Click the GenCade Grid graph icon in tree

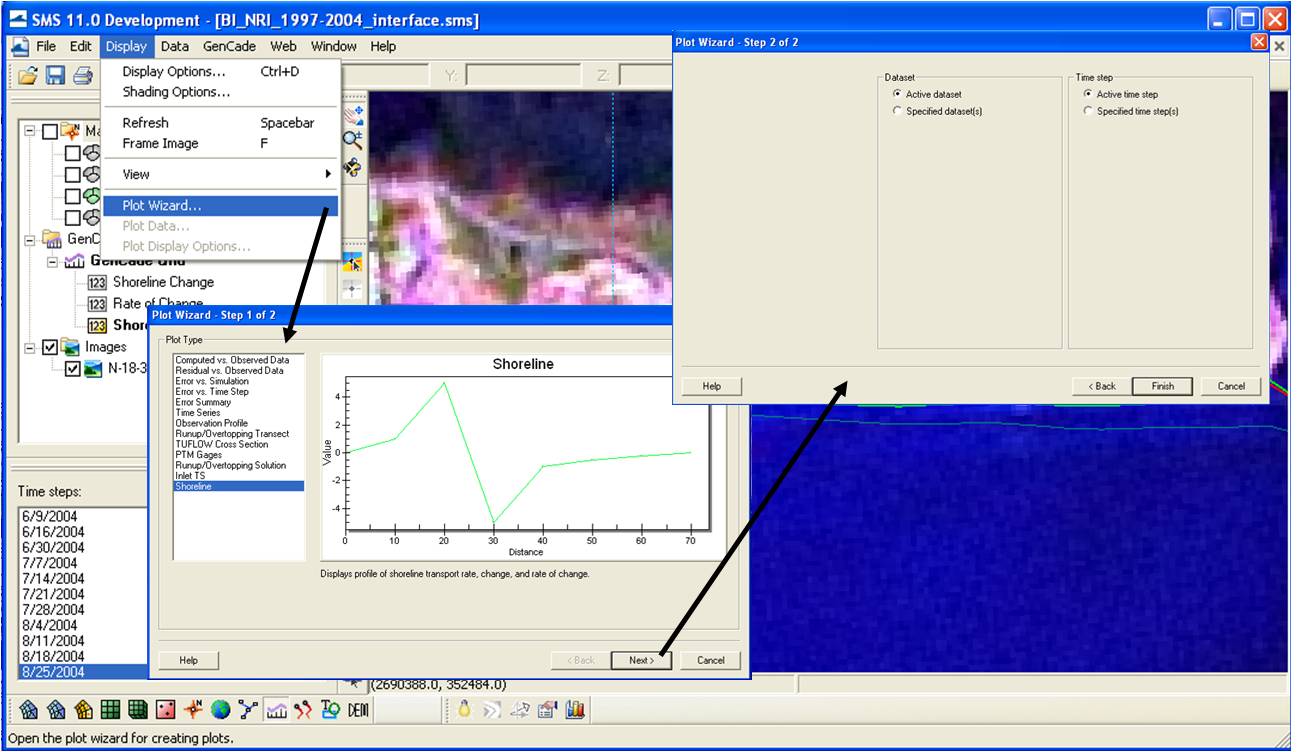click(x=74, y=261)
